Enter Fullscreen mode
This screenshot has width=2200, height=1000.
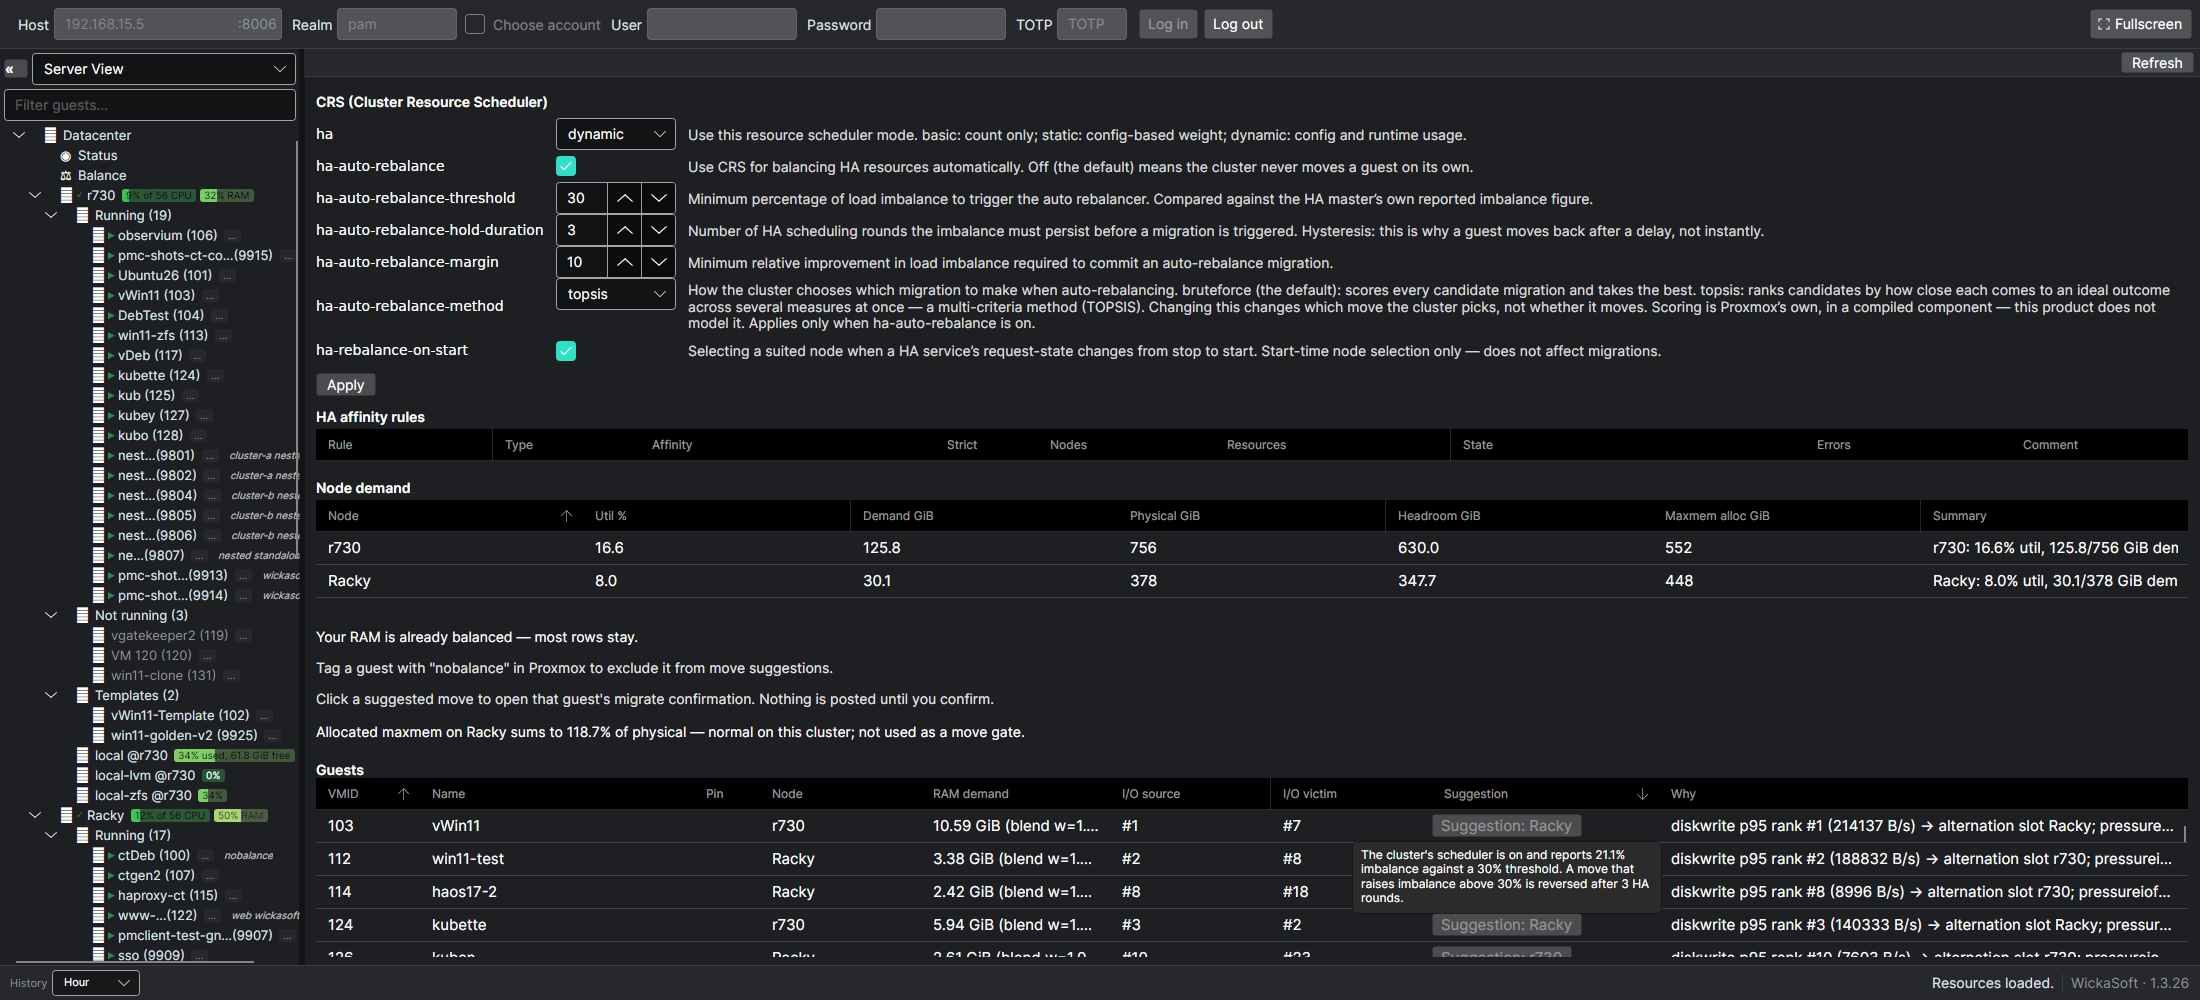click(2140, 24)
